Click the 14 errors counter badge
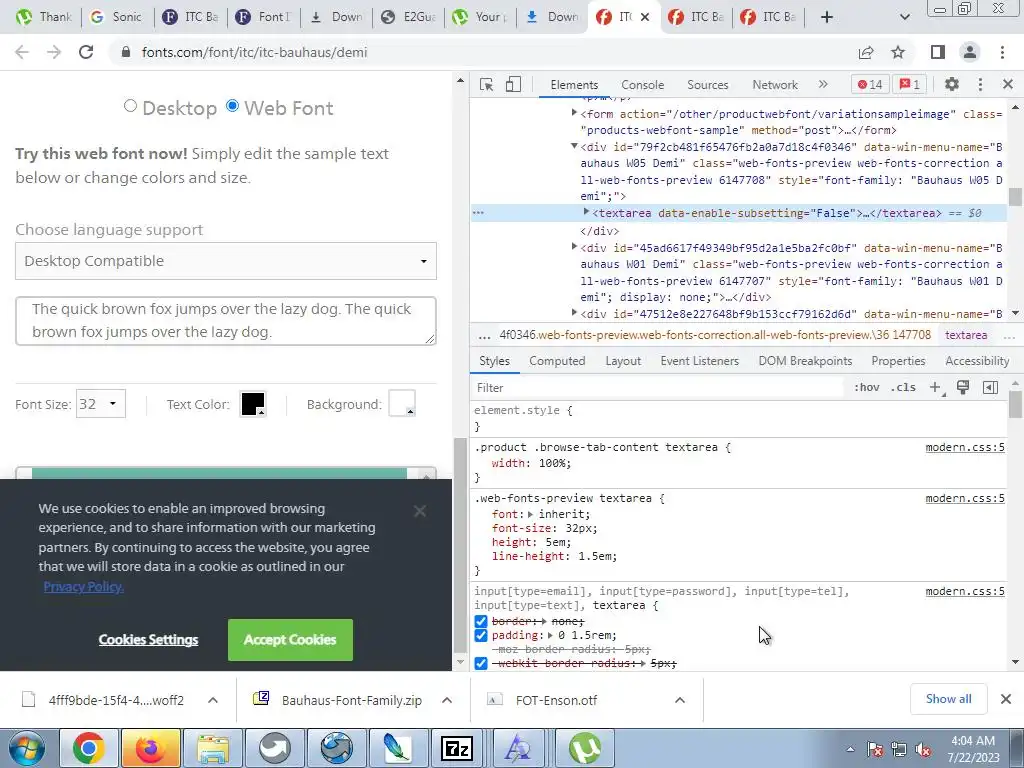This screenshot has width=1024, height=768. coord(870,84)
